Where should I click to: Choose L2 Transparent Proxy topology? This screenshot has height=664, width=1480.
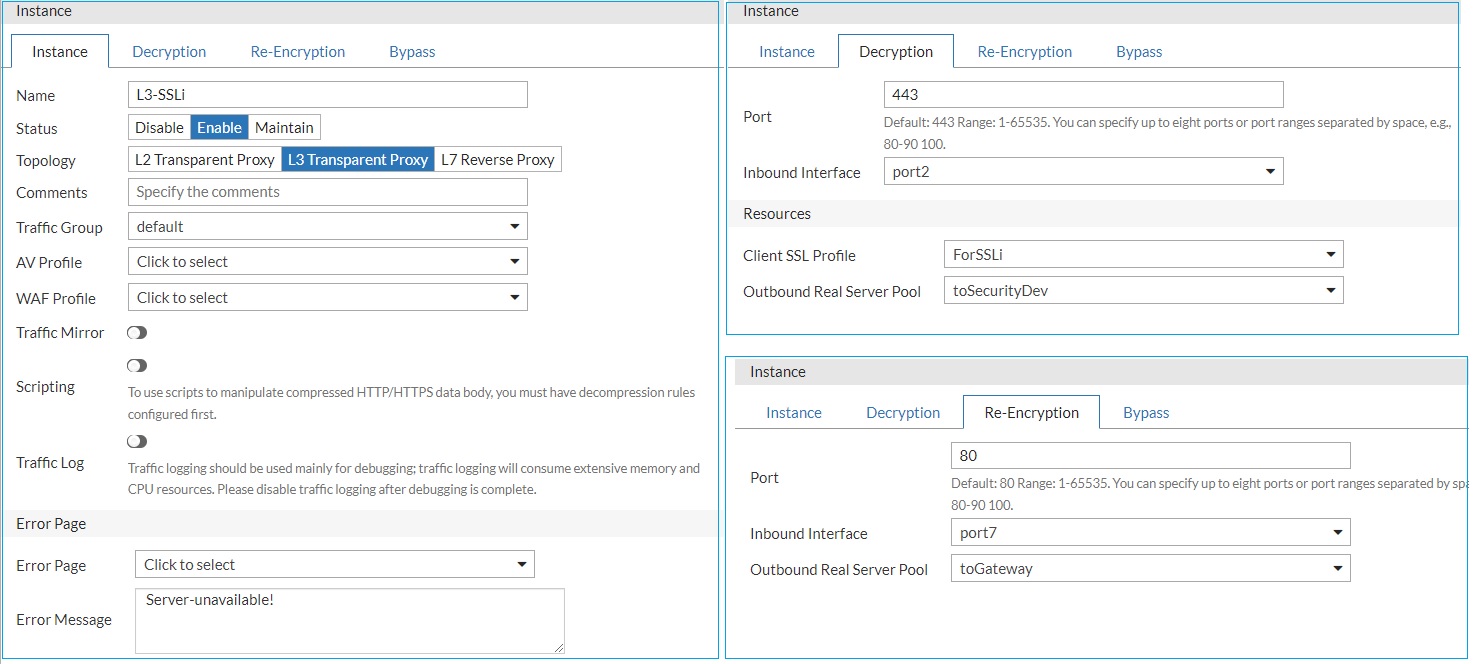click(205, 160)
